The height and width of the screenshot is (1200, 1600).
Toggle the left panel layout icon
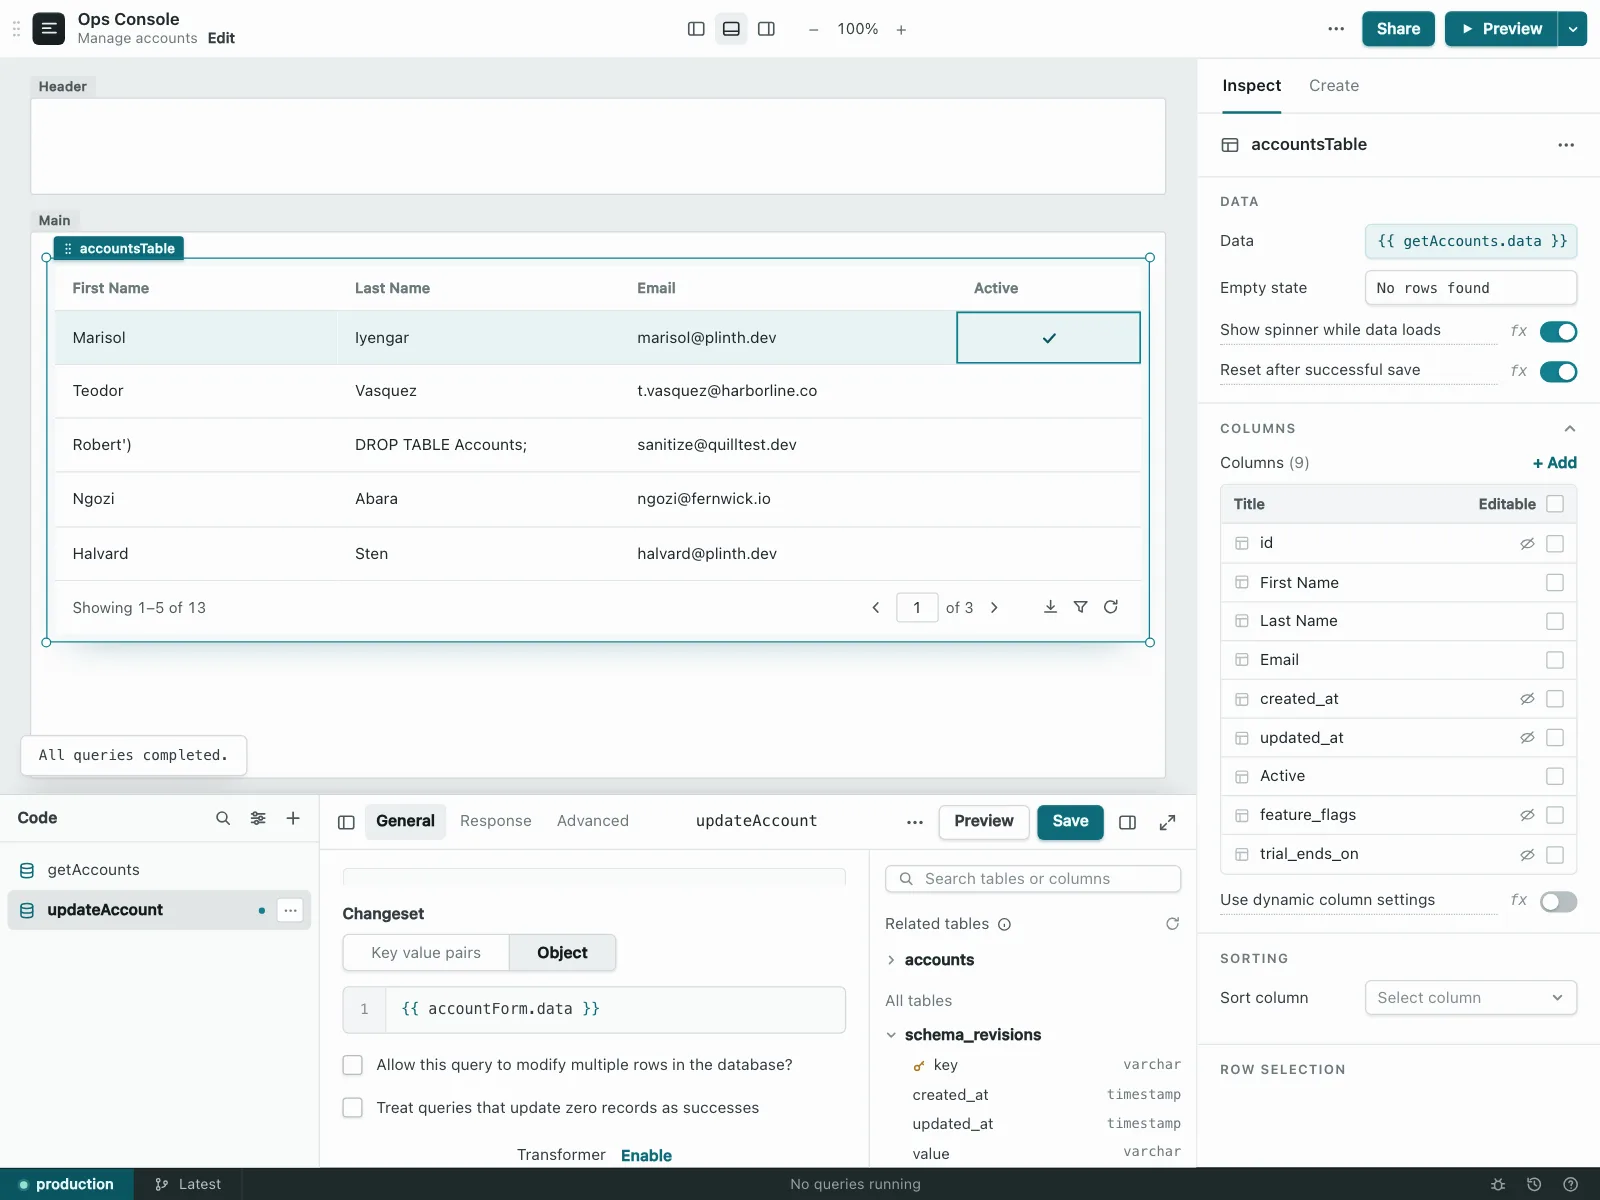coord(697,29)
